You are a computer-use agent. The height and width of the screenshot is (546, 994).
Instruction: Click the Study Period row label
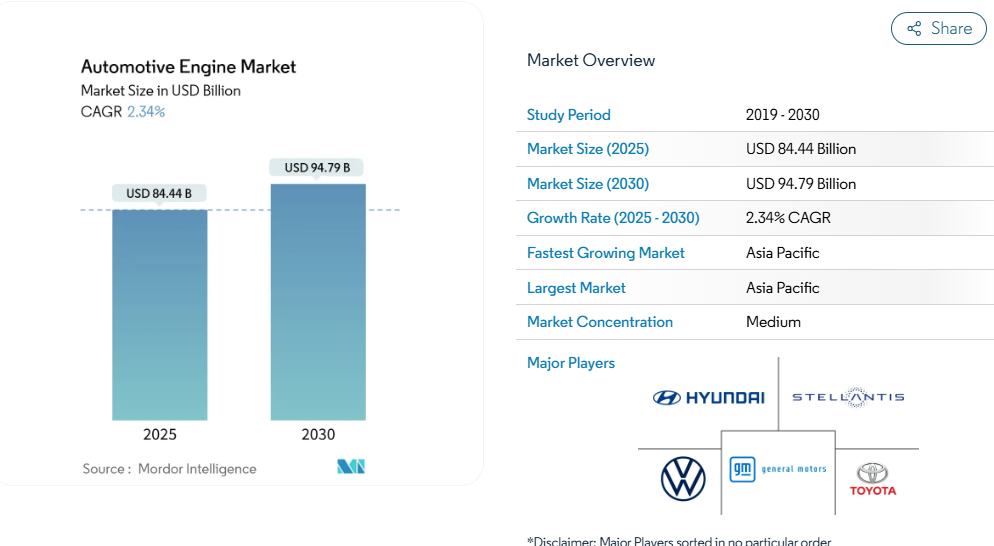(568, 115)
